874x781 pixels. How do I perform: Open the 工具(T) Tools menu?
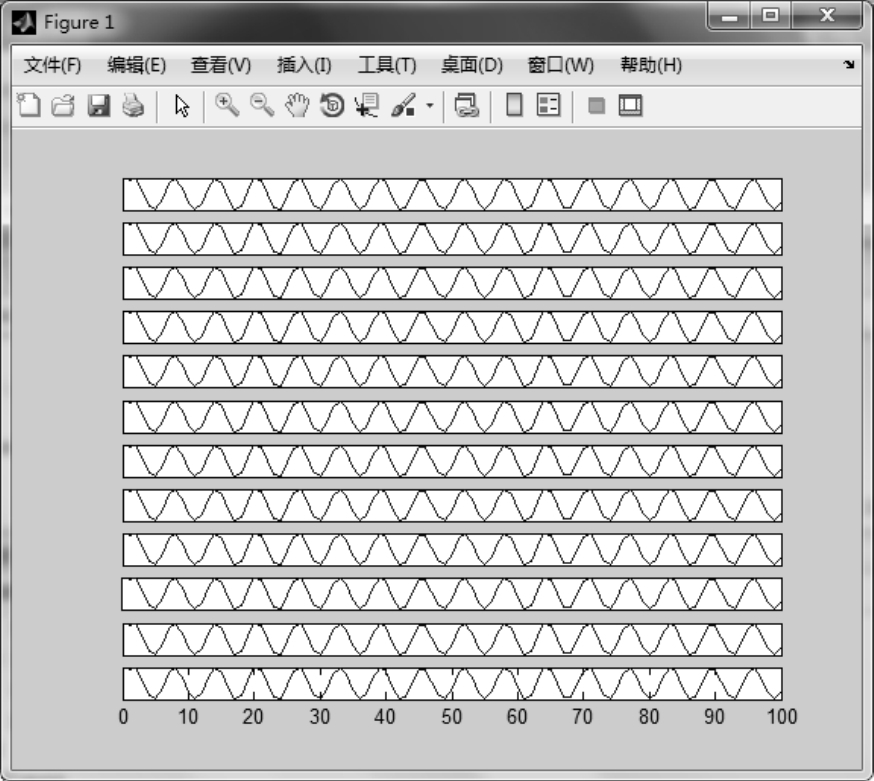(386, 66)
